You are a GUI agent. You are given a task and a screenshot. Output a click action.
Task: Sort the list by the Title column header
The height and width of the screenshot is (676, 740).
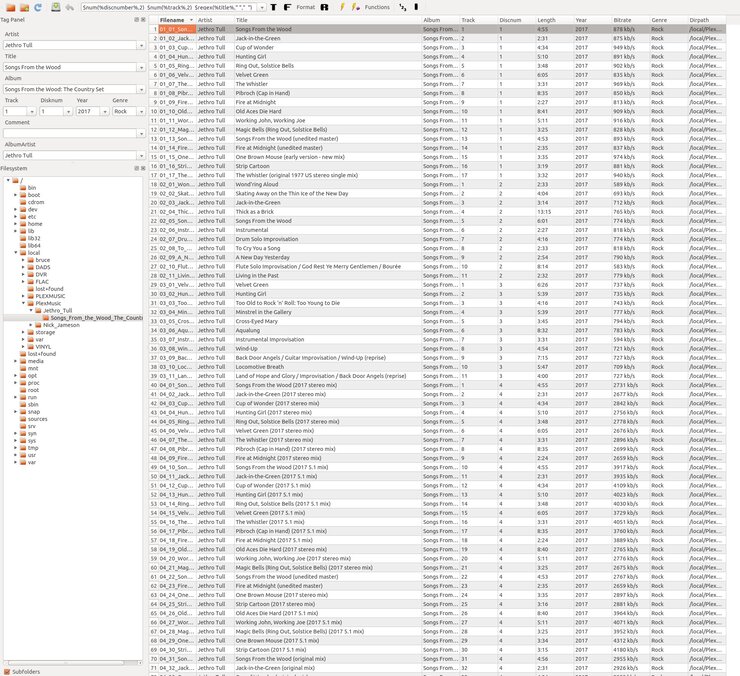(328, 20)
